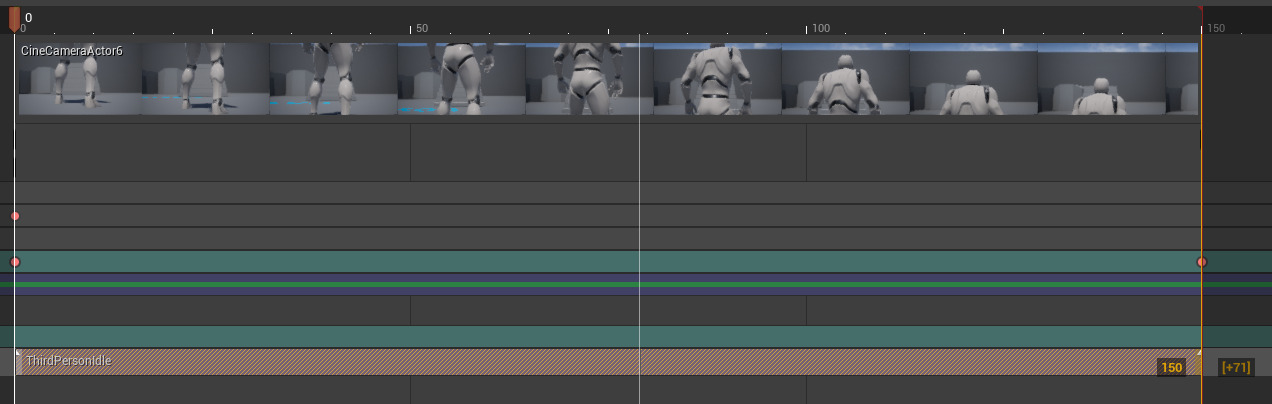Click the playhead handle at frame 0
The height and width of the screenshot is (404, 1272).
pyautogui.click(x=14, y=18)
